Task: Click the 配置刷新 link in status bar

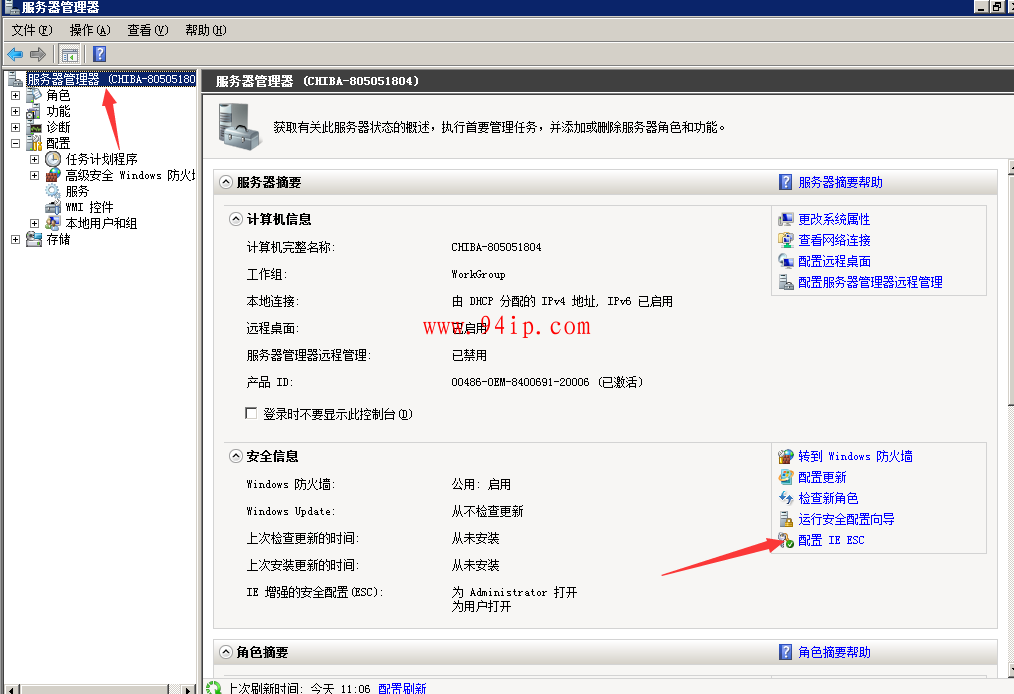Action: (x=402, y=688)
